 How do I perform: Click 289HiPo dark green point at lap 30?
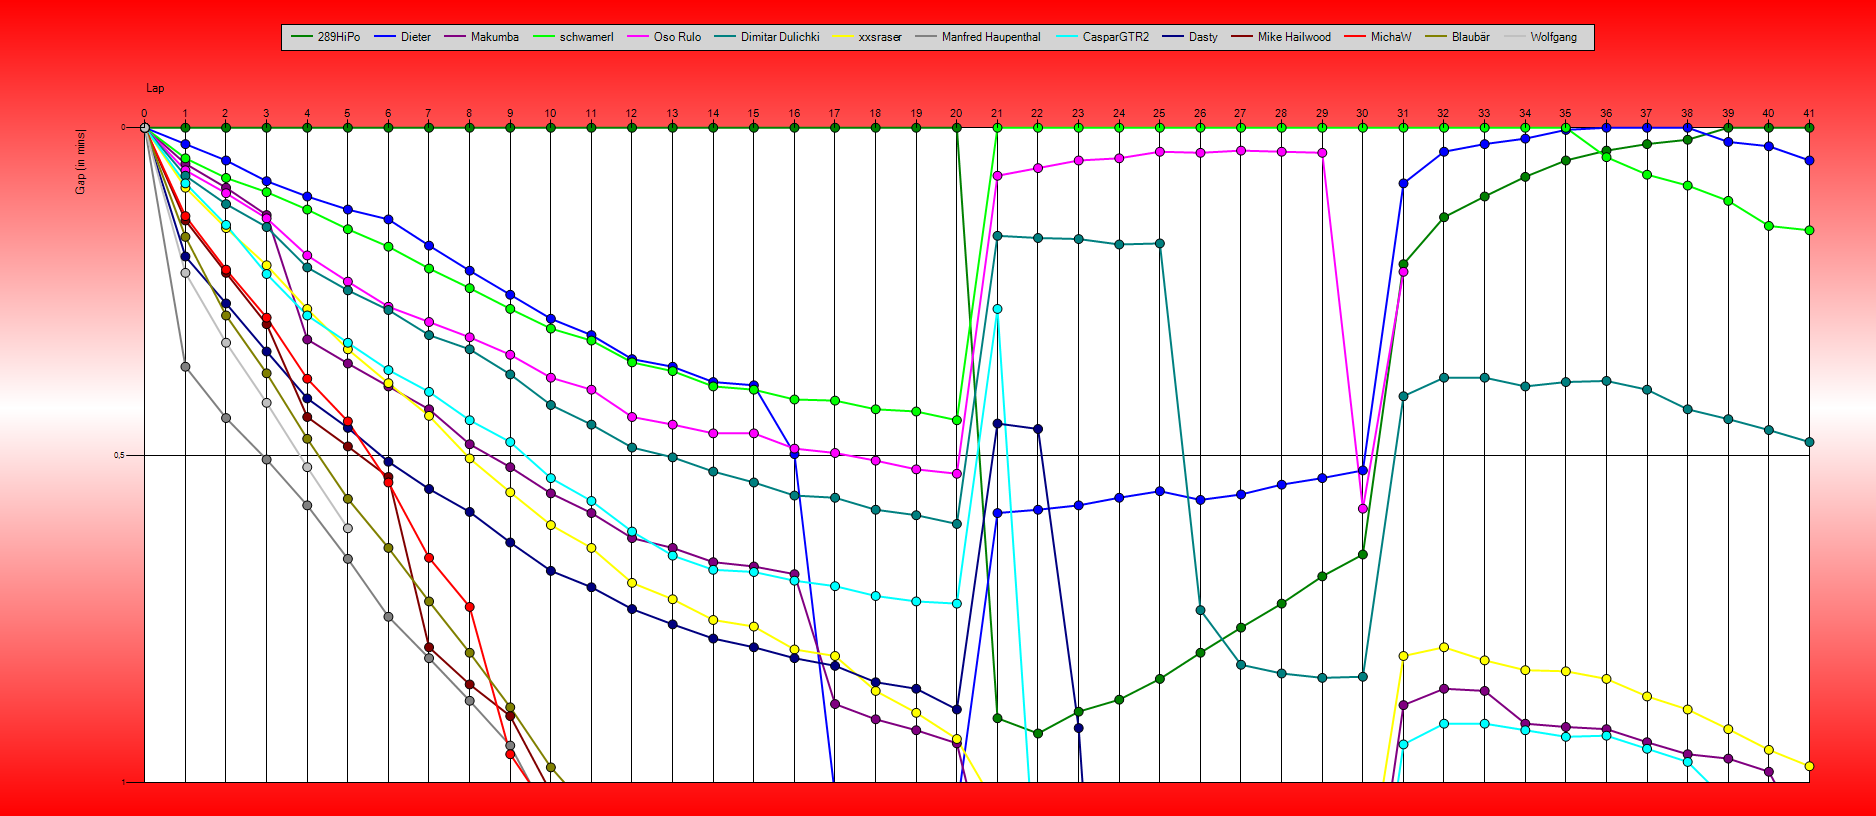pyautogui.click(x=1362, y=555)
